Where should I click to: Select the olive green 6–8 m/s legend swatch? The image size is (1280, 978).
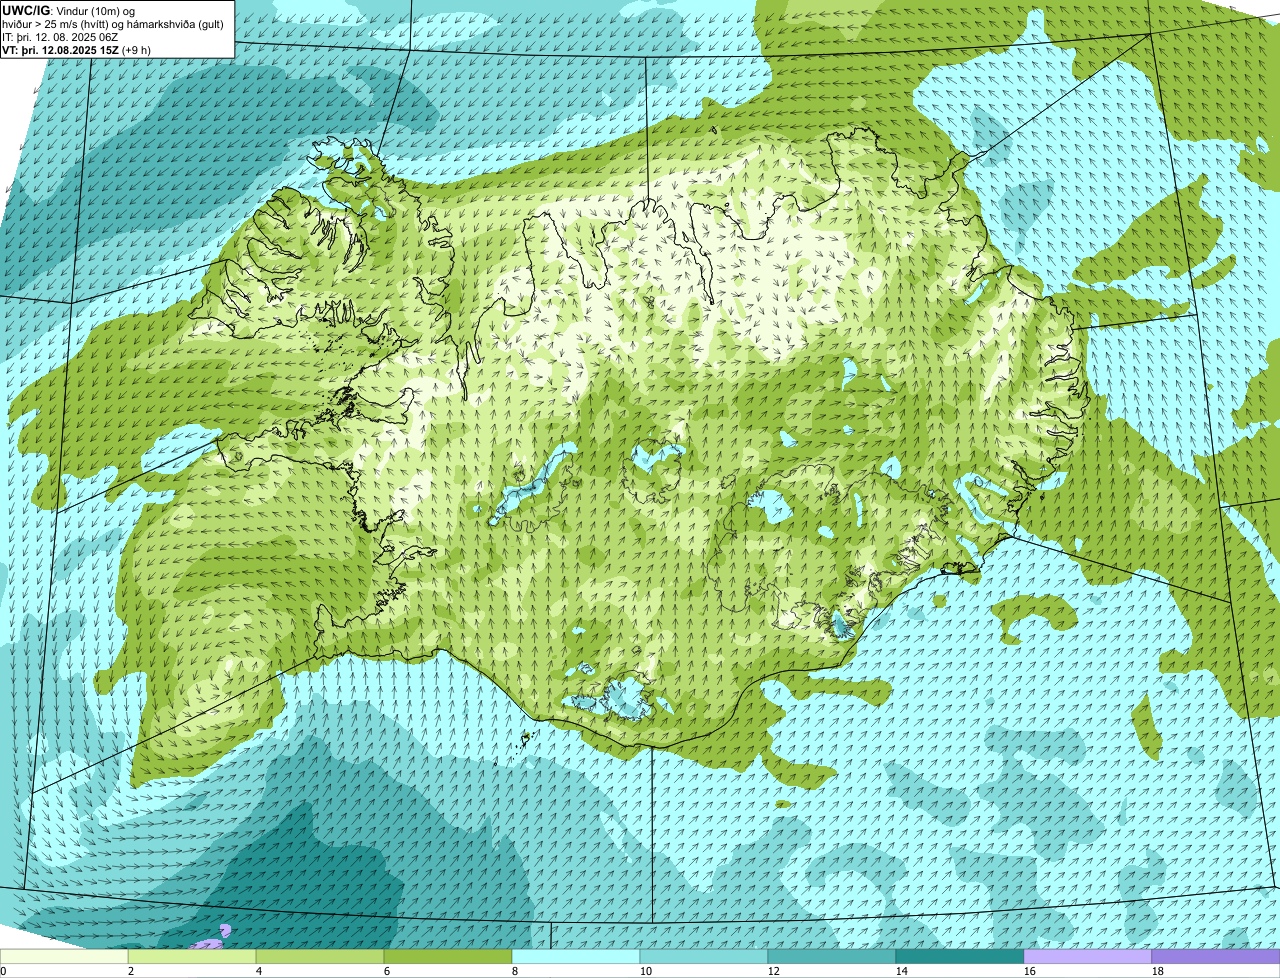tap(448, 956)
